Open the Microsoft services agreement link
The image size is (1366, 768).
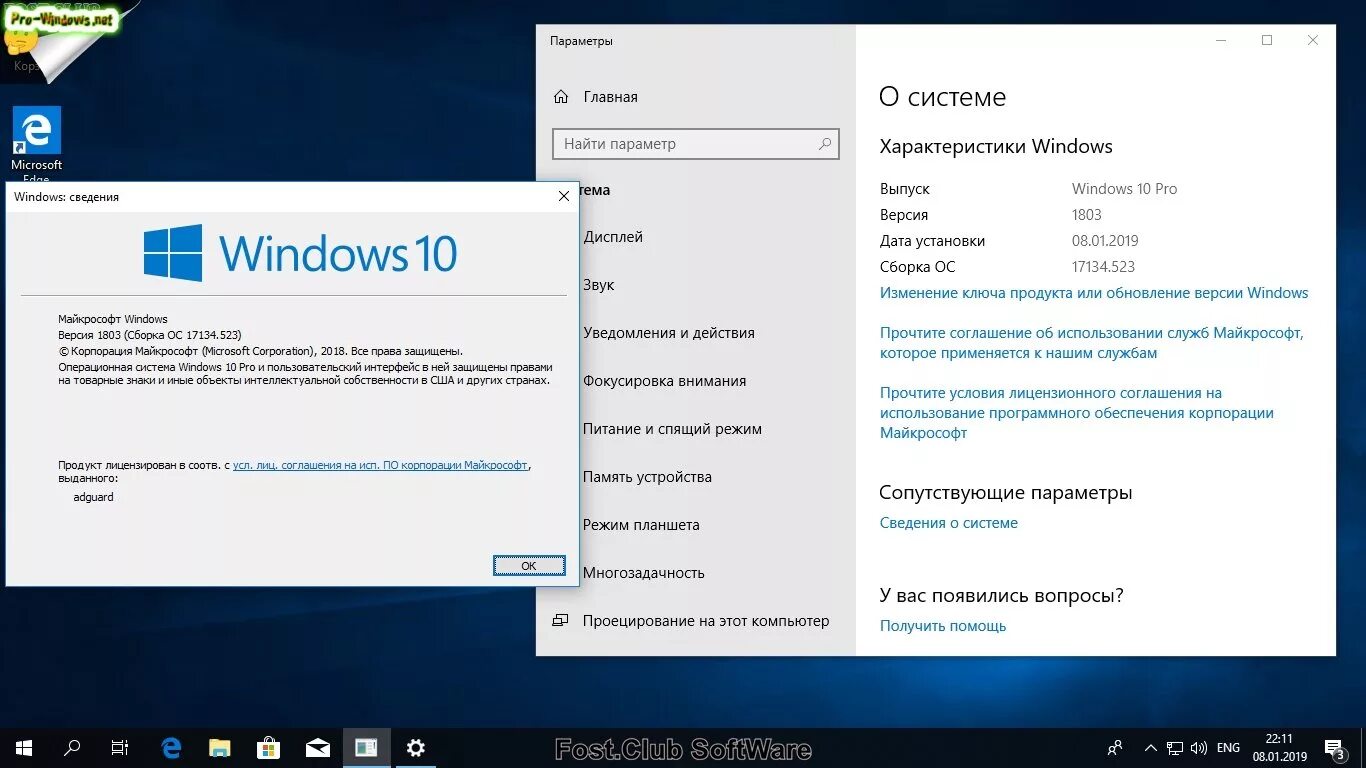[1092, 343]
